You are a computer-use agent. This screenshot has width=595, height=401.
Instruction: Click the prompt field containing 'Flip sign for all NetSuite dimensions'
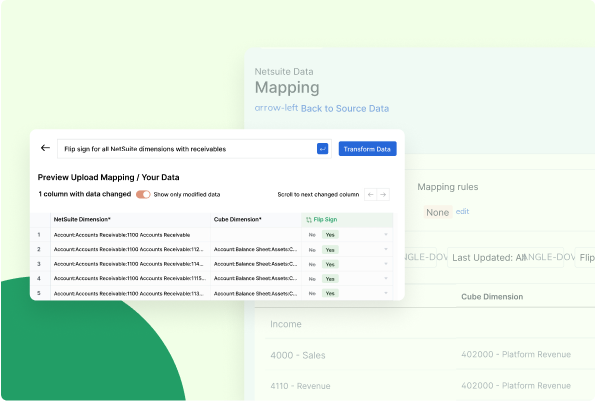(194, 149)
